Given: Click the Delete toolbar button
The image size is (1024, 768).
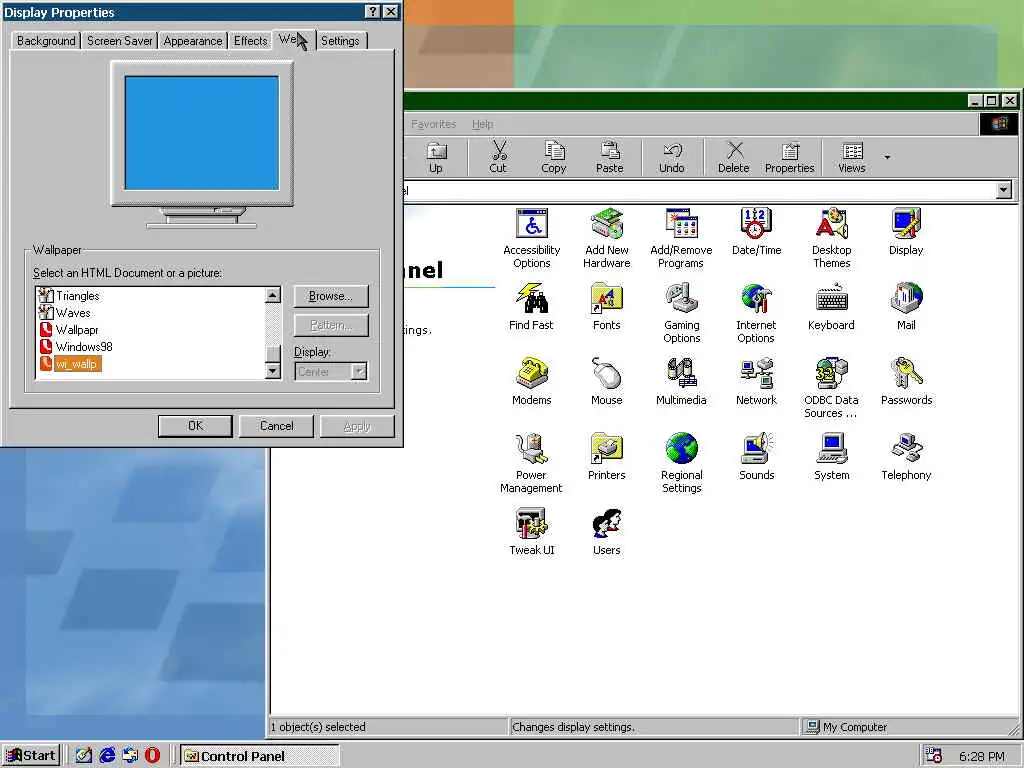Looking at the screenshot, I should click(733, 158).
